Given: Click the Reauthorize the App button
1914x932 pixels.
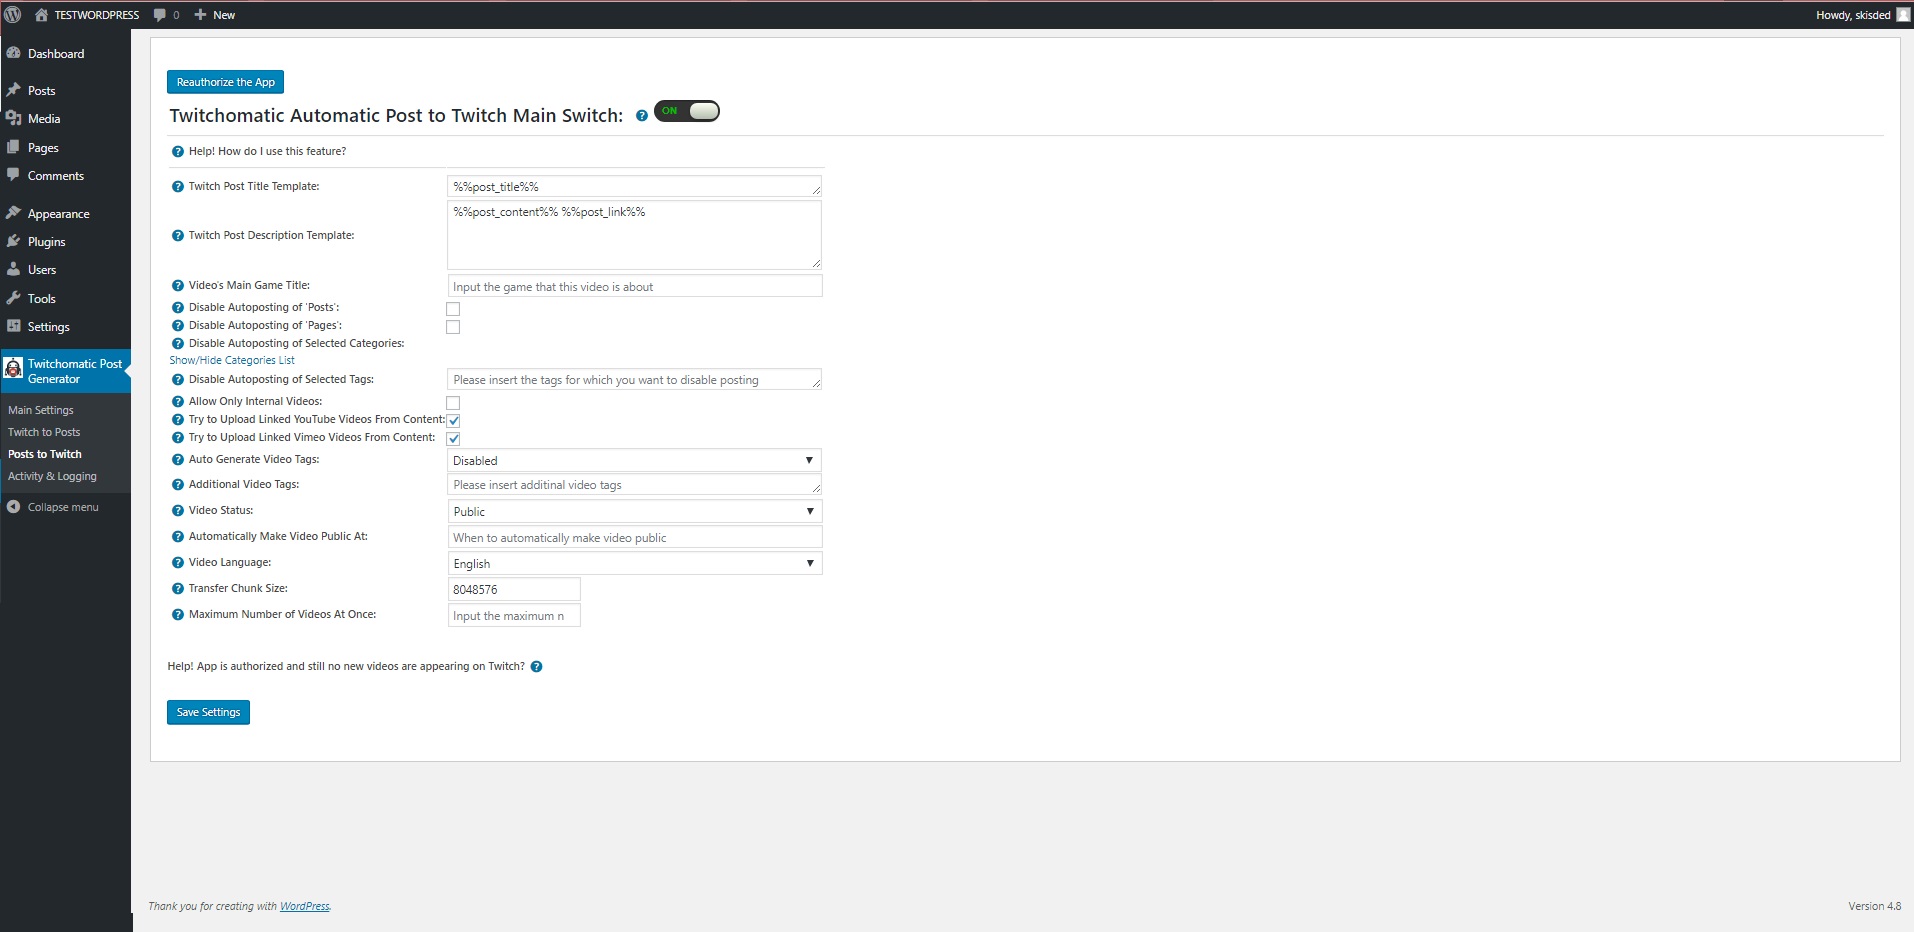Looking at the screenshot, I should pyautogui.click(x=225, y=82).
